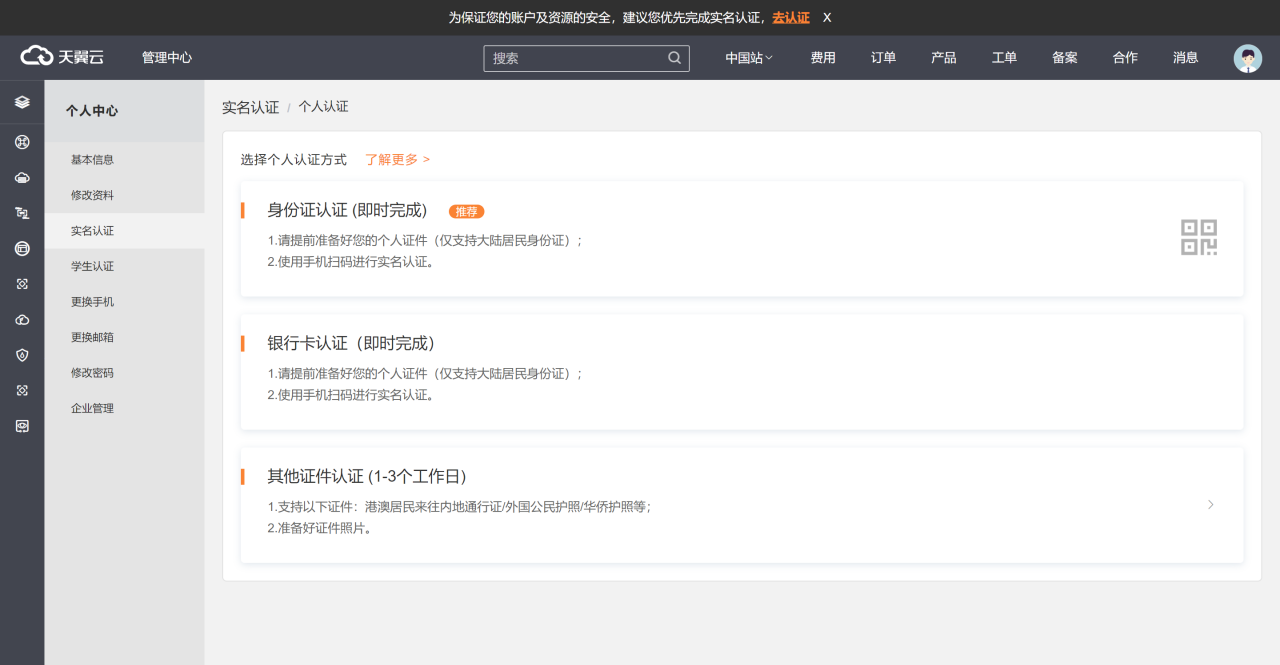Click the 去认证 link in the banner
This screenshot has width=1280, height=665.
(x=791, y=17)
